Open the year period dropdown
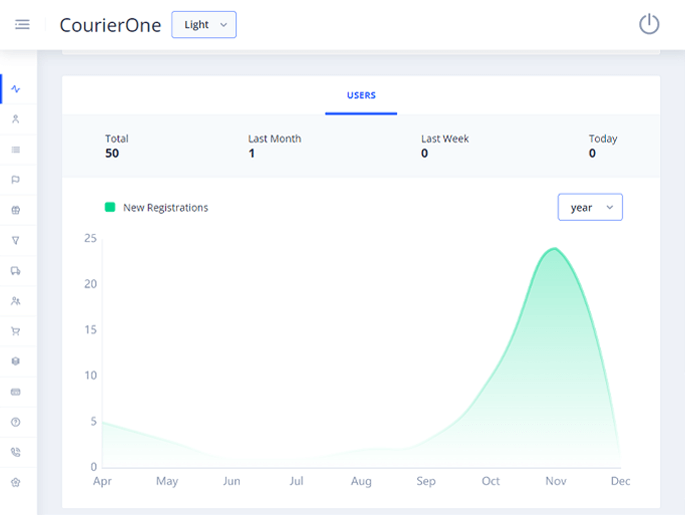 point(590,207)
